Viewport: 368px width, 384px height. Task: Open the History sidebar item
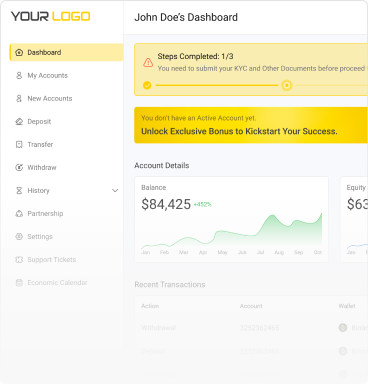tap(66, 190)
